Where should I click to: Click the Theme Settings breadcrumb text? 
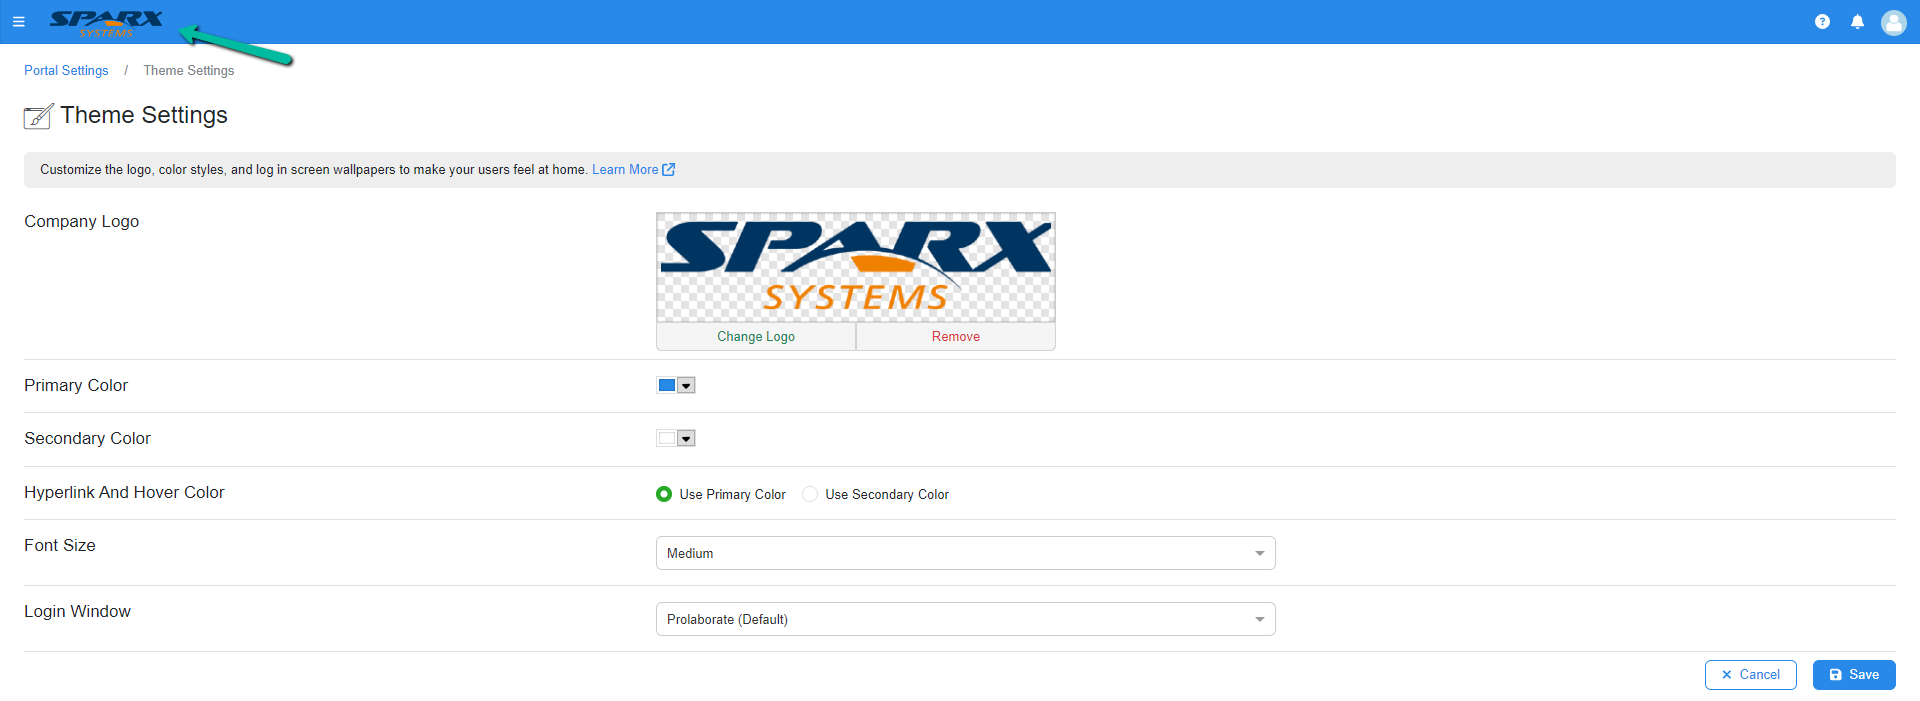pos(189,71)
